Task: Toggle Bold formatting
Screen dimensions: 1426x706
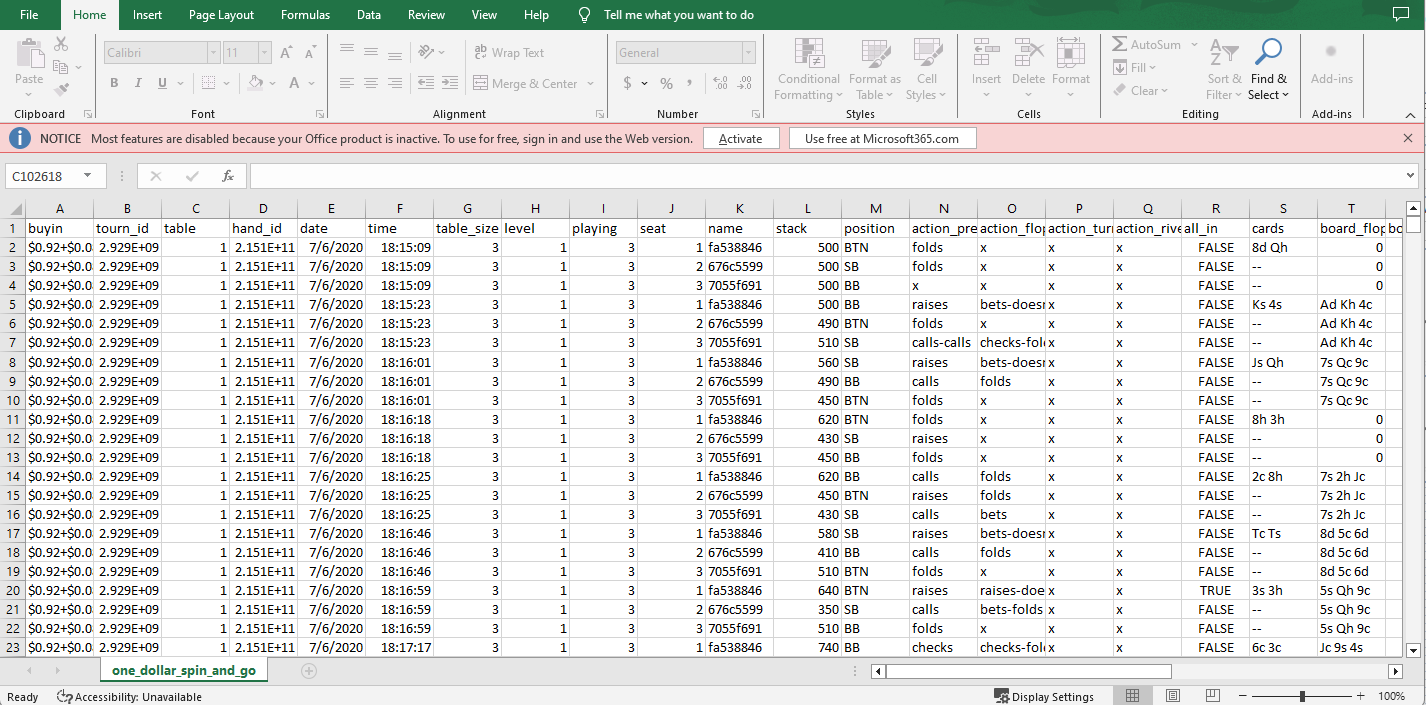Action: [x=114, y=83]
